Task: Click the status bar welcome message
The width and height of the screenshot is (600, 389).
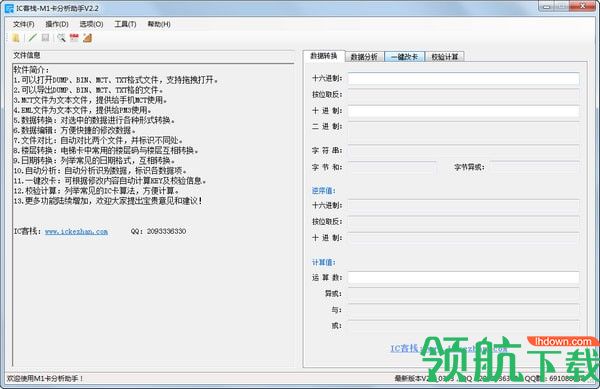Action: click(x=45, y=379)
